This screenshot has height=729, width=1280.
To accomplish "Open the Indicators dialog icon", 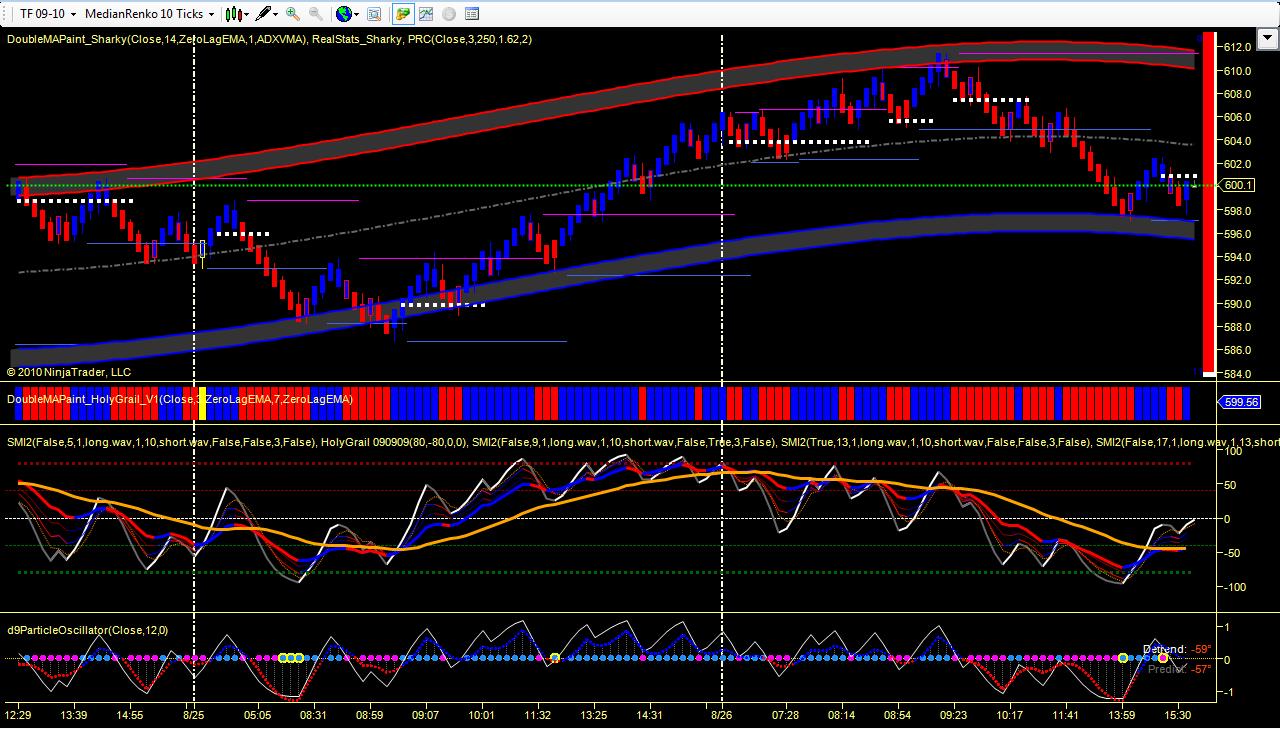I will (x=426, y=14).
